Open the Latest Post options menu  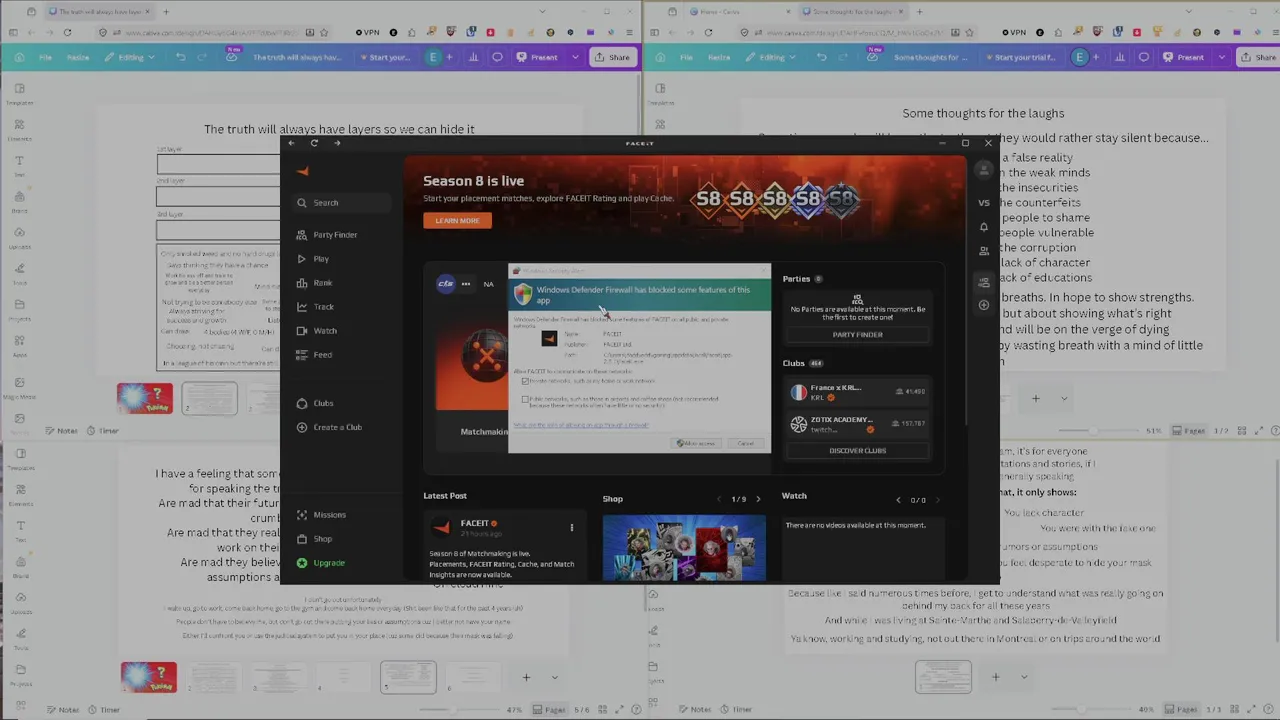(x=572, y=527)
